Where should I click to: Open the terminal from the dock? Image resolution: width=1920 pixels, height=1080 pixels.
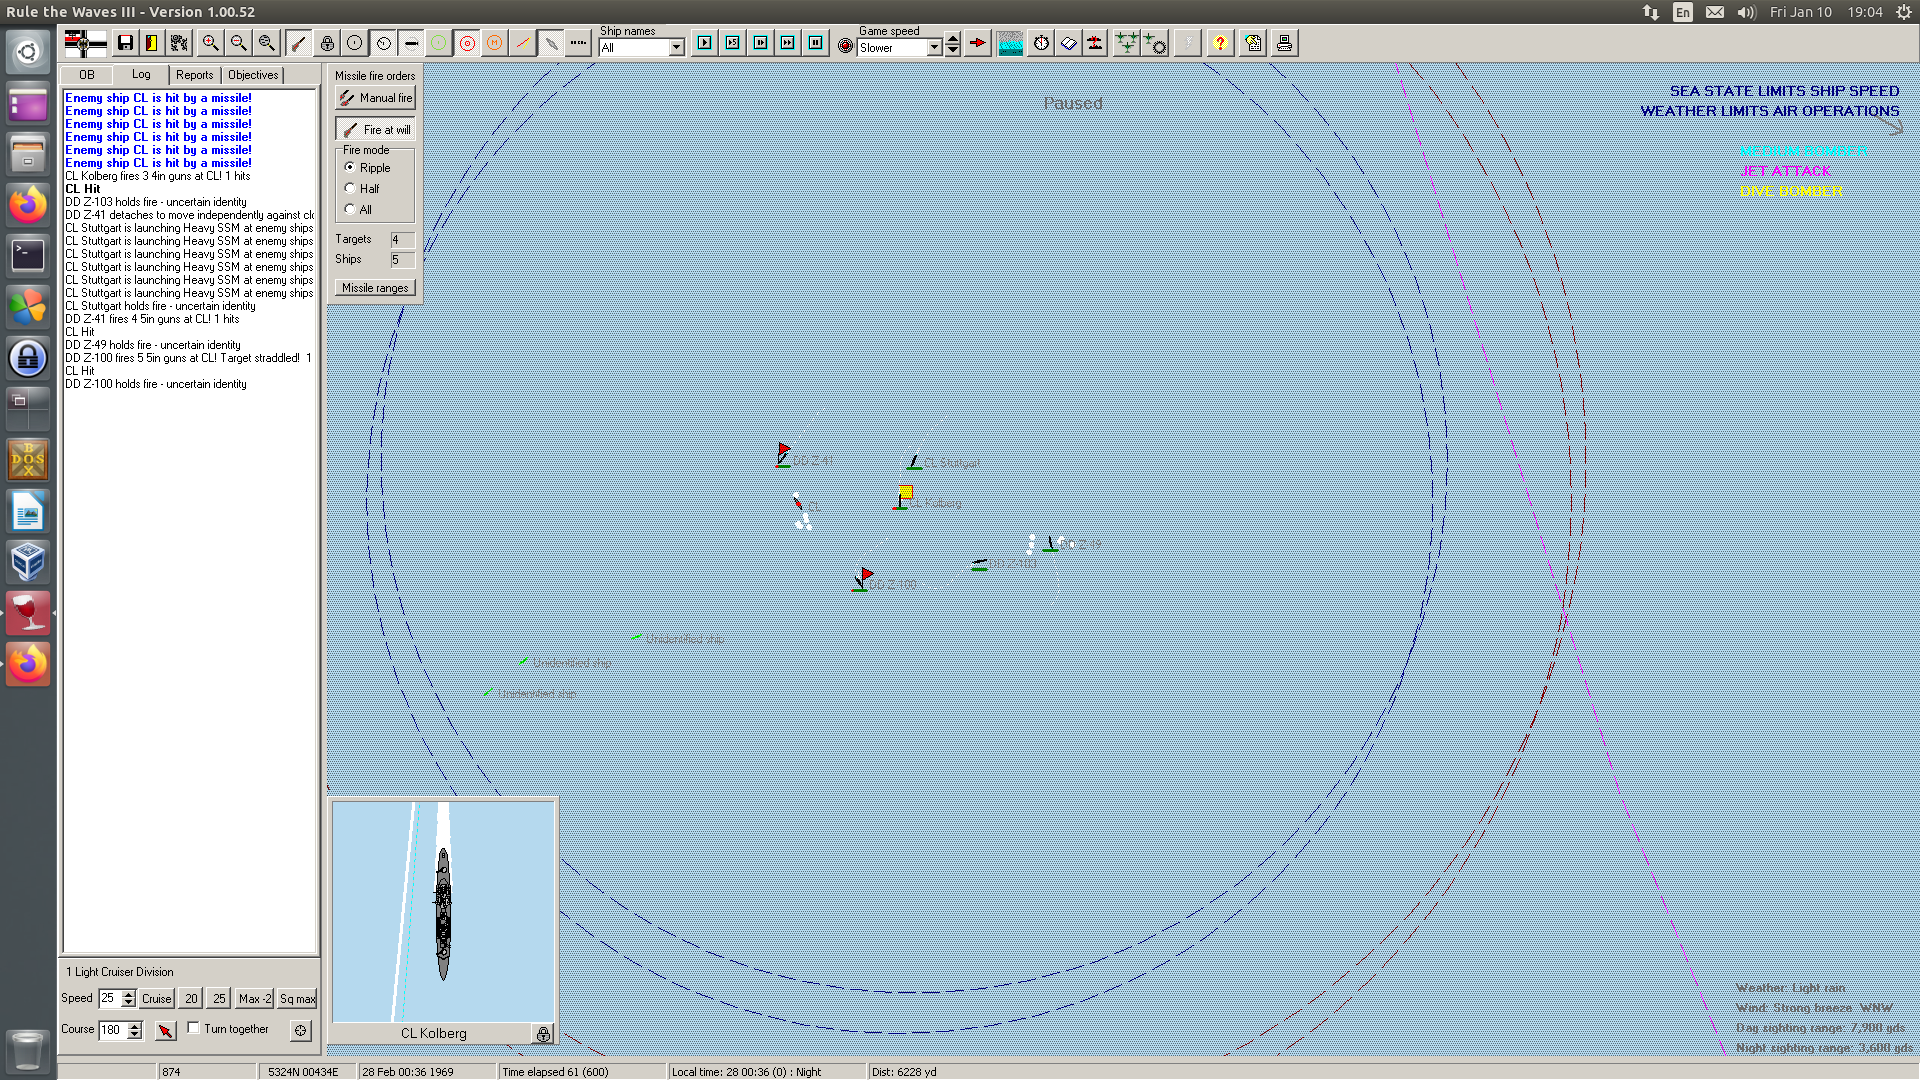[x=28, y=256]
